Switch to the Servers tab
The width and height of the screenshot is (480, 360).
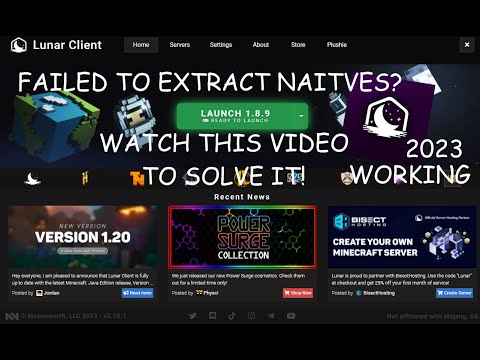click(x=180, y=45)
